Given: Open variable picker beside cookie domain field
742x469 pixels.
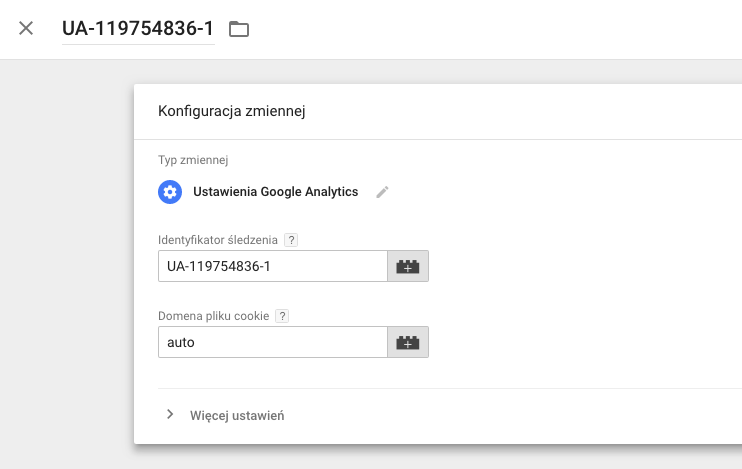Looking at the screenshot, I should point(408,342).
